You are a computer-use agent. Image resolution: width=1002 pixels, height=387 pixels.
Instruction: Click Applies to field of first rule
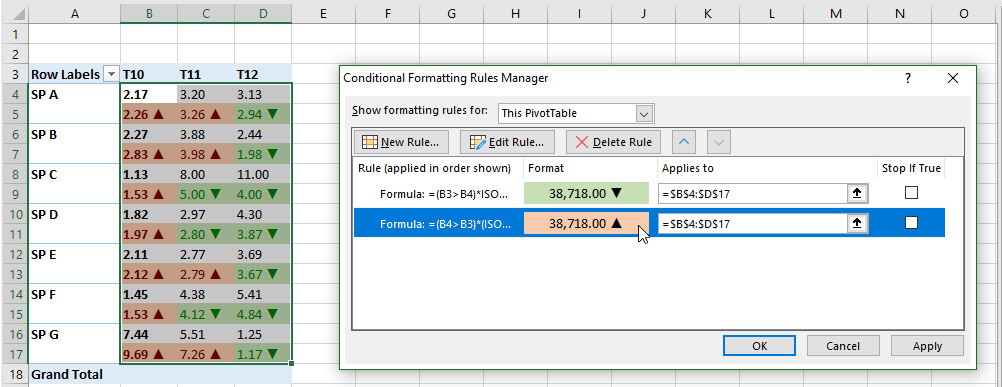tap(753, 193)
